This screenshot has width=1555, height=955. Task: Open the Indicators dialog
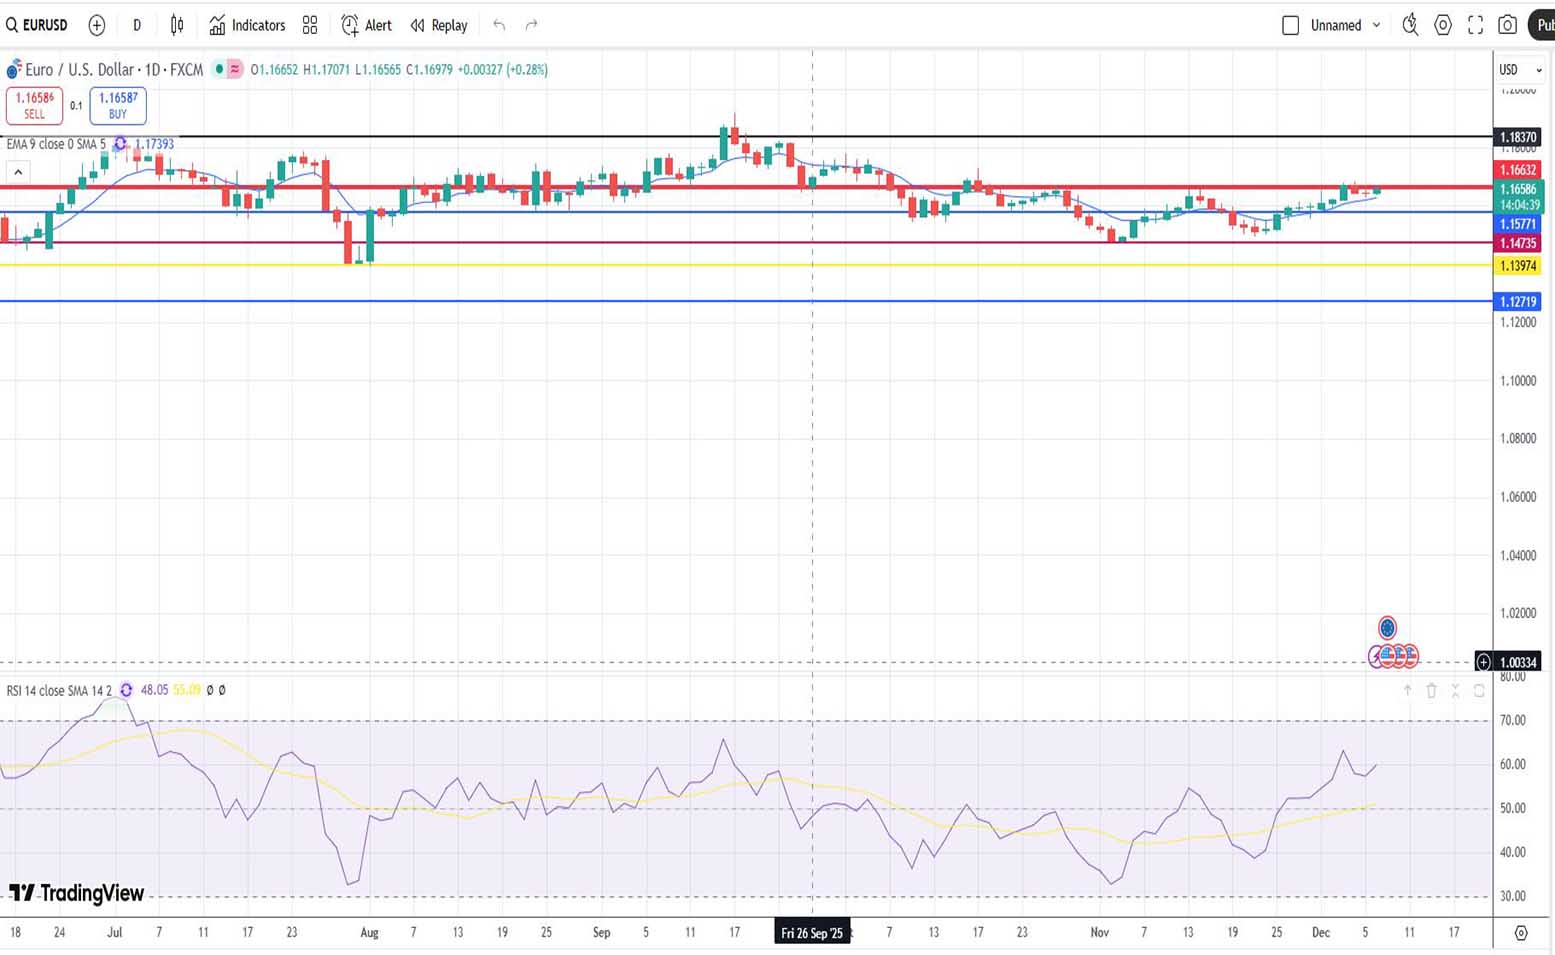pos(247,25)
